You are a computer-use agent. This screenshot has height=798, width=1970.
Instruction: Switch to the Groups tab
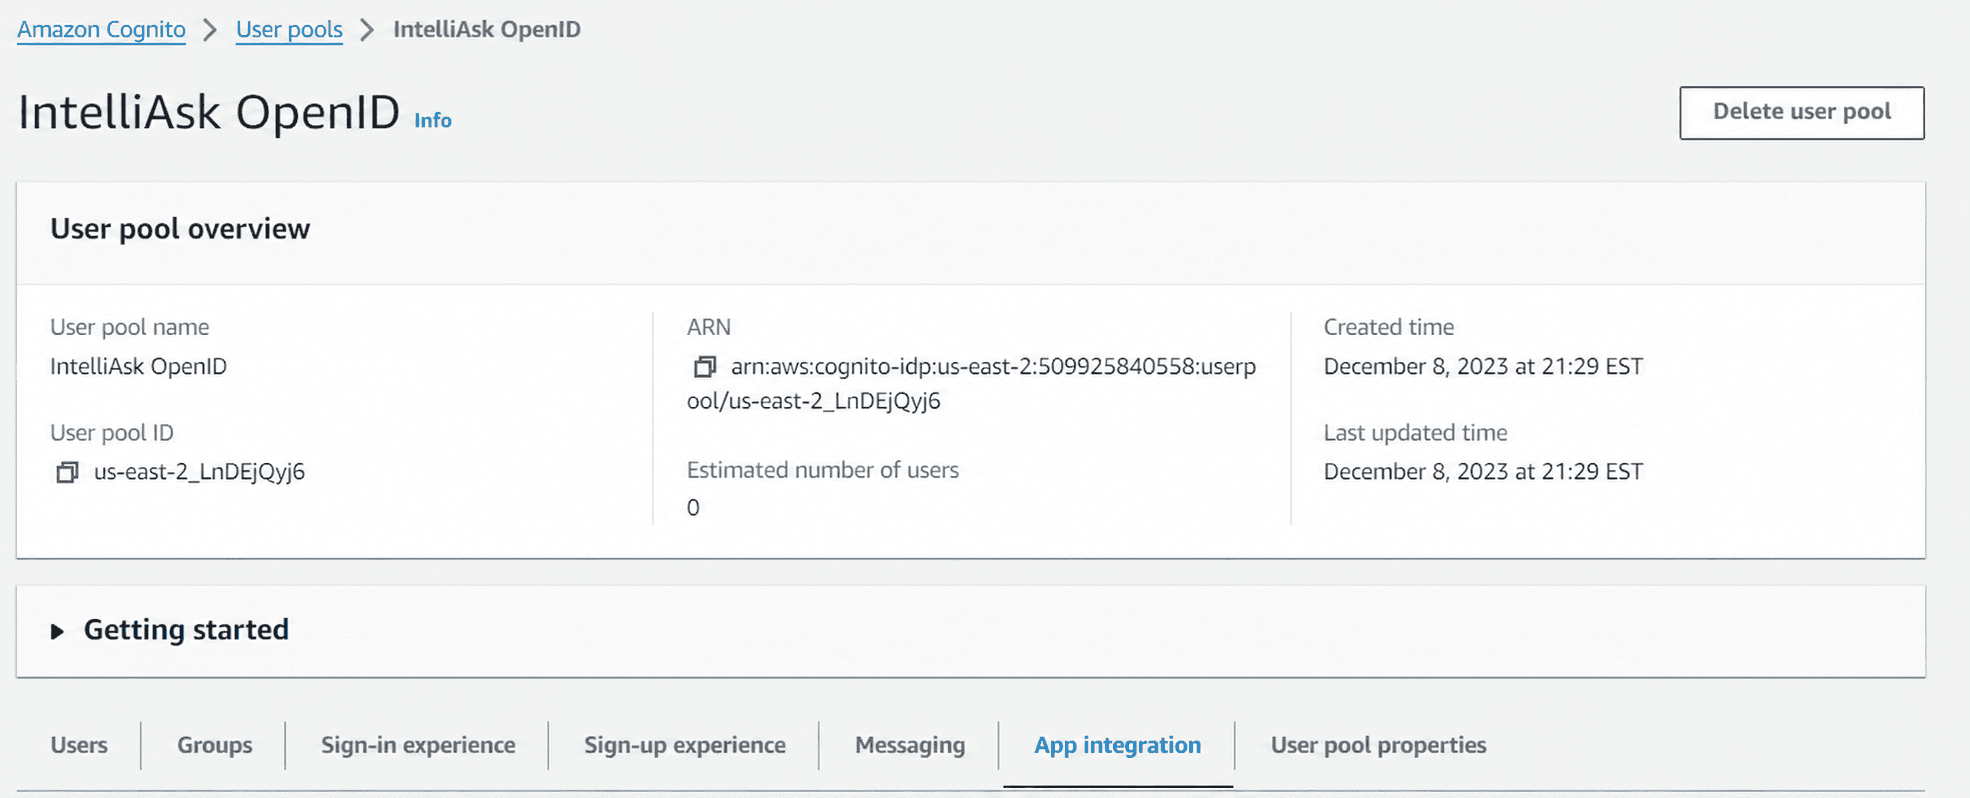[215, 745]
